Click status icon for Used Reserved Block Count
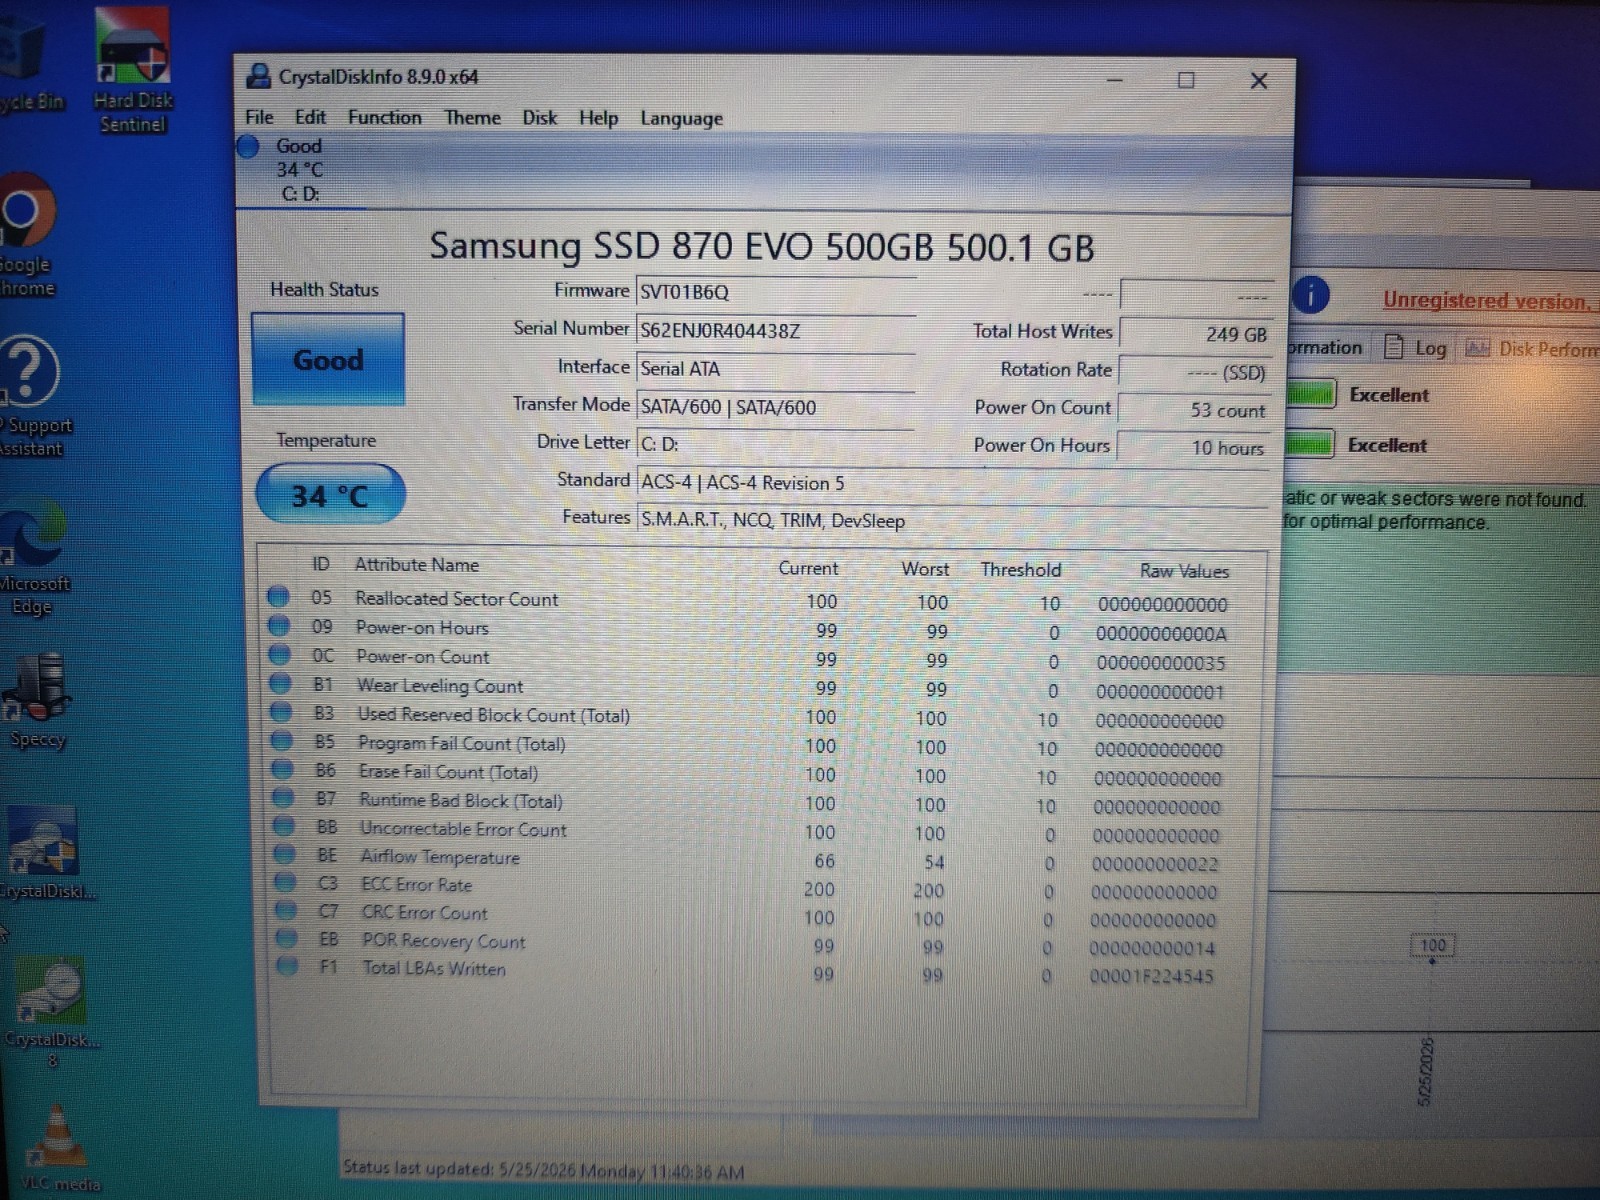Image resolution: width=1600 pixels, height=1200 pixels. pos(281,712)
